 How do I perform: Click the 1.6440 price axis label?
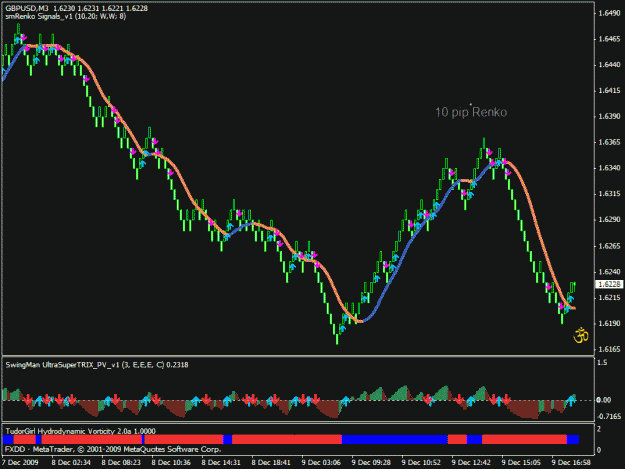(x=609, y=65)
